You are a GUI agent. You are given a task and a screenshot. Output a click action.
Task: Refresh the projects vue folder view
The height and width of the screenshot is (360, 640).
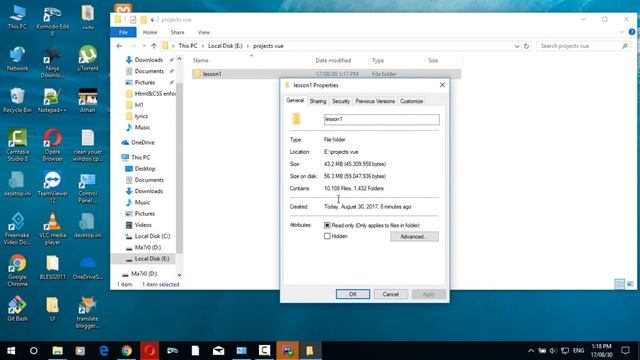click(526, 46)
